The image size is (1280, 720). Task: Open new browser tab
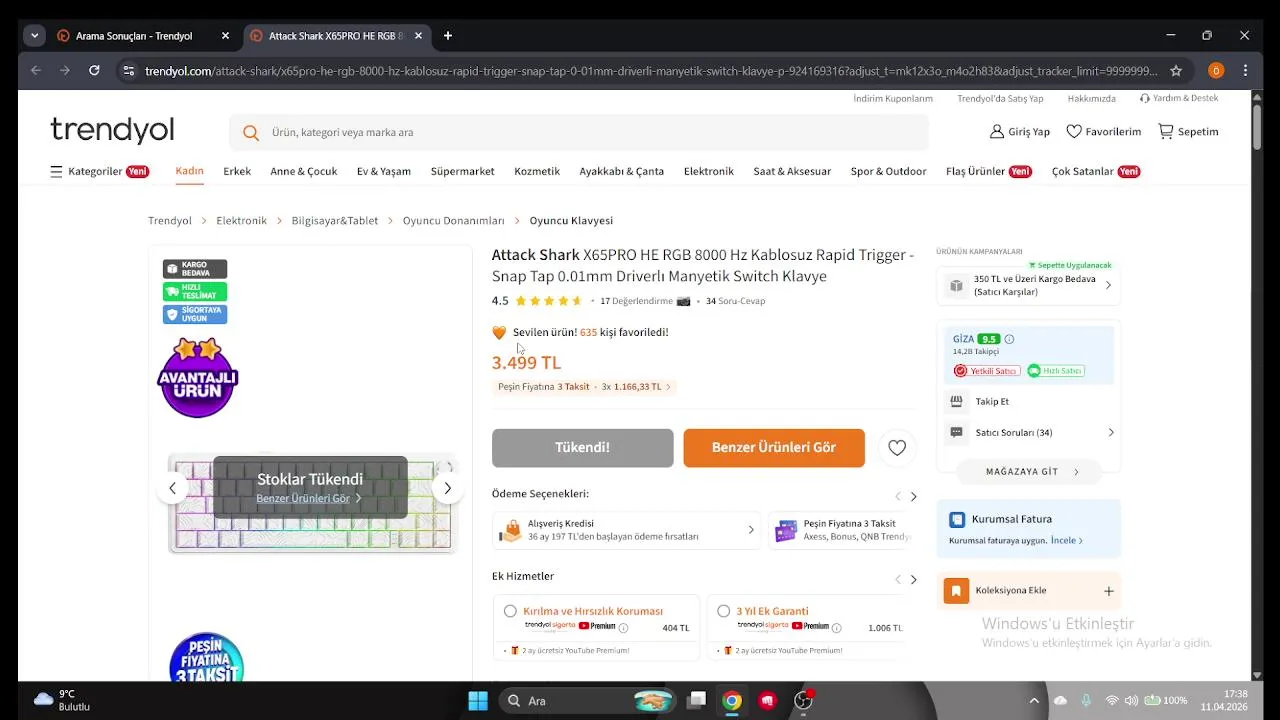point(448,36)
